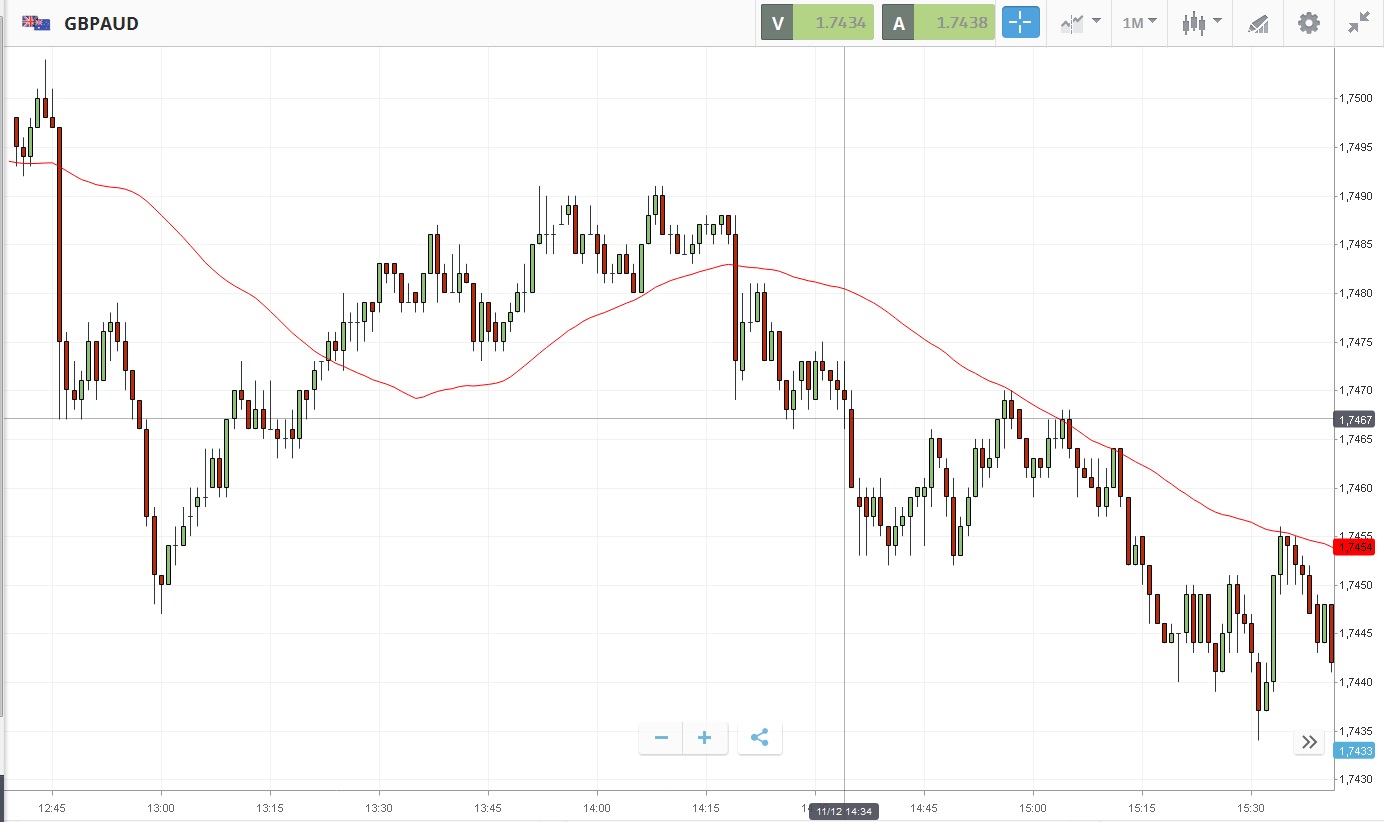Click the A buy price 1.7438 button
The image size is (1384, 822).
pyautogui.click(x=938, y=23)
